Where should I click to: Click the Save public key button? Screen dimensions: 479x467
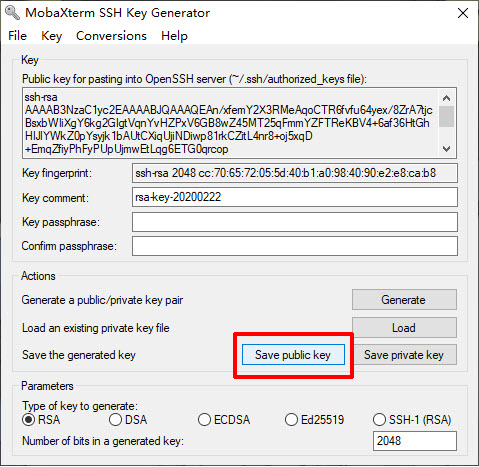[293, 355]
